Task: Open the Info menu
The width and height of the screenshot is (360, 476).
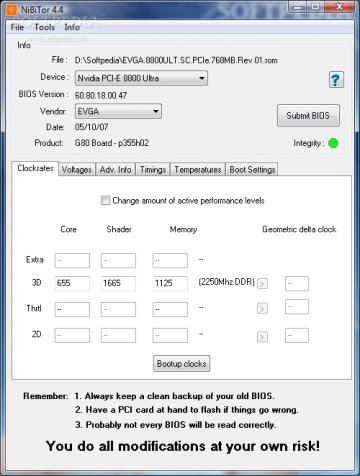Action: tap(72, 27)
